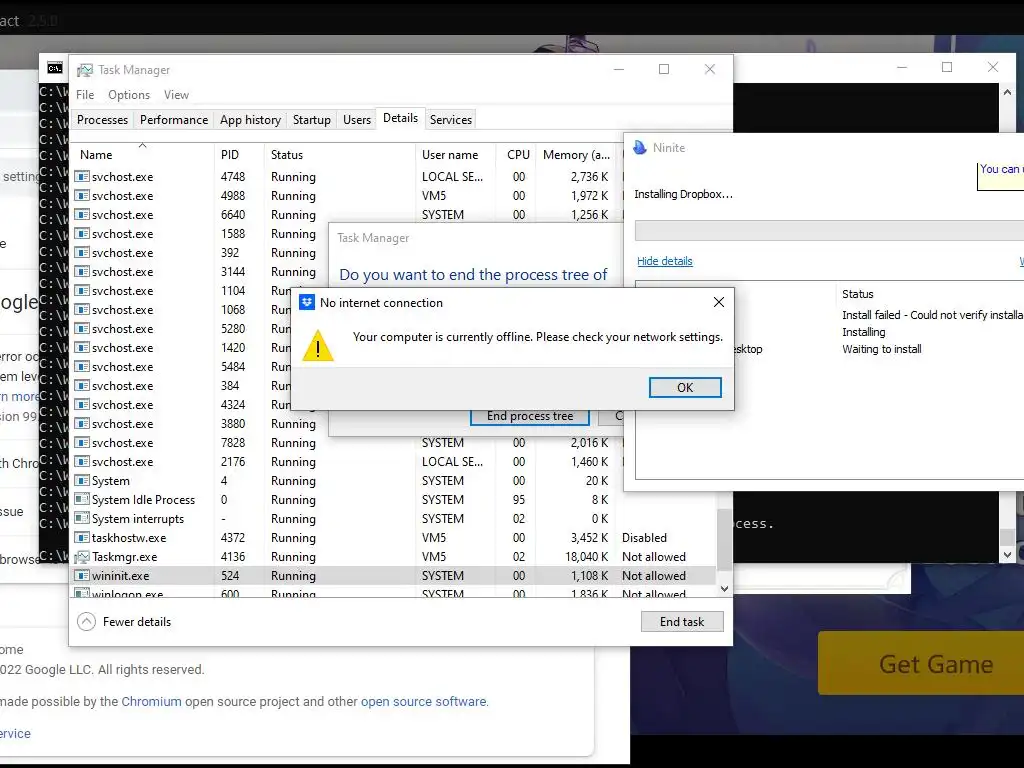Viewport: 1024px width, 768px height.
Task: Switch to the App history tab
Action: [x=250, y=120]
